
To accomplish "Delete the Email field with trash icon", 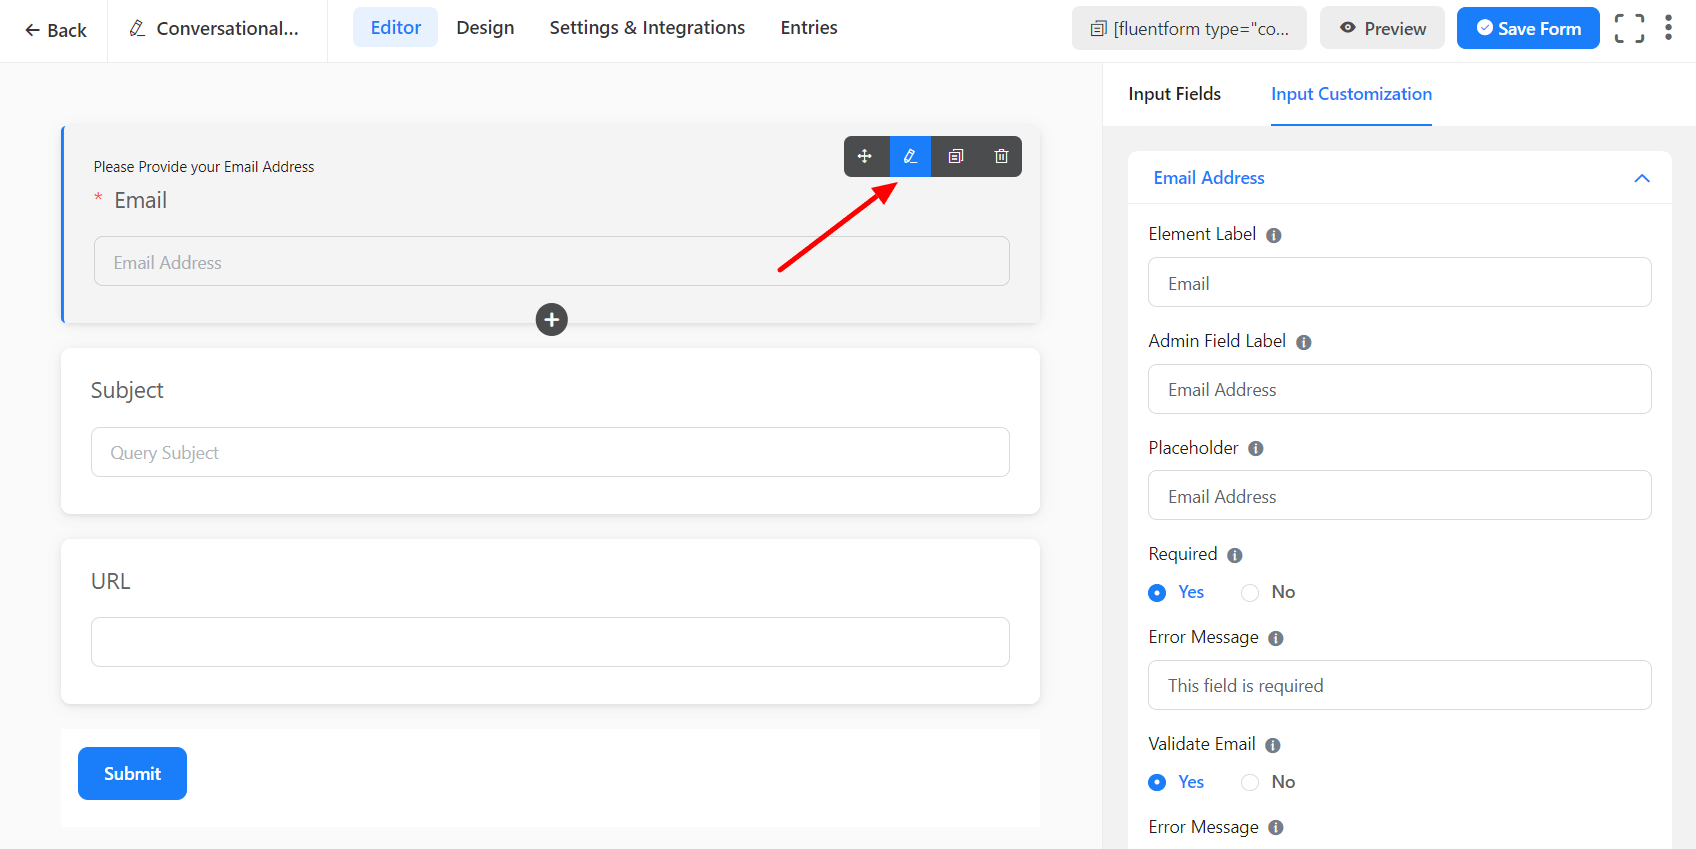I will point(1001,157).
